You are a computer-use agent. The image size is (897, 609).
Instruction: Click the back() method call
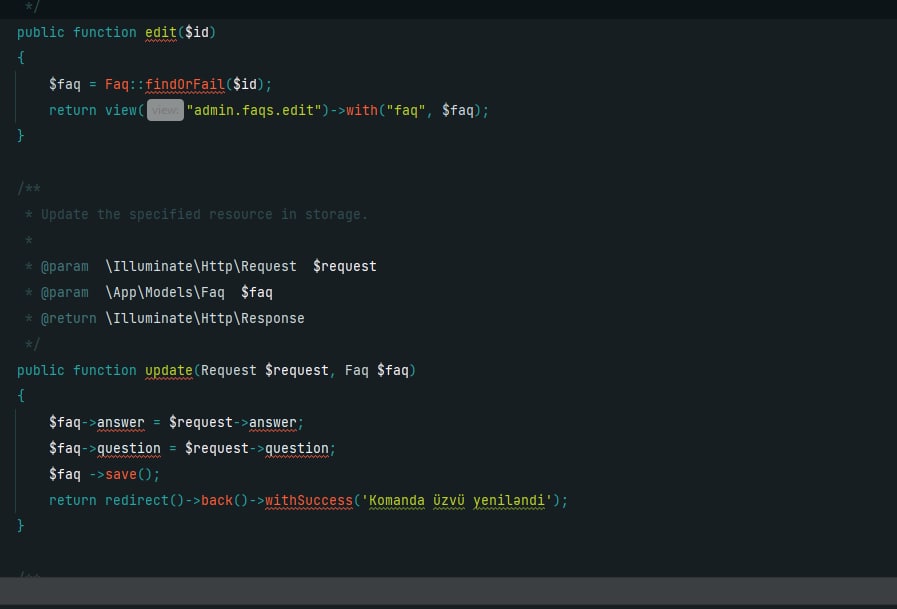[216, 500]
